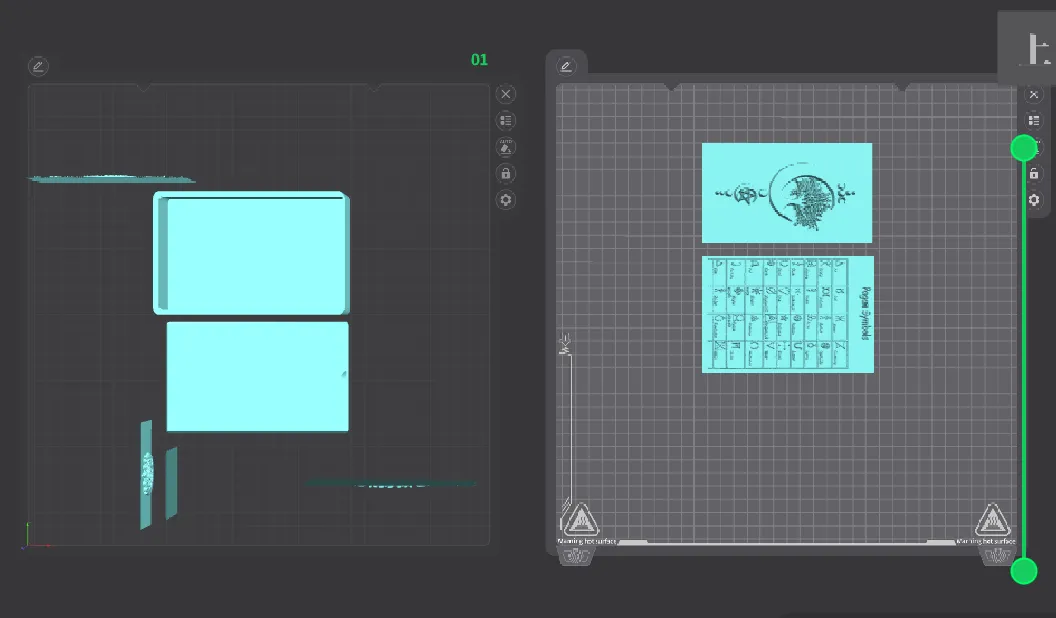1056x618 pixels.
Task: Select the large rectangular lid on the left plate
Action: (253, 254)
